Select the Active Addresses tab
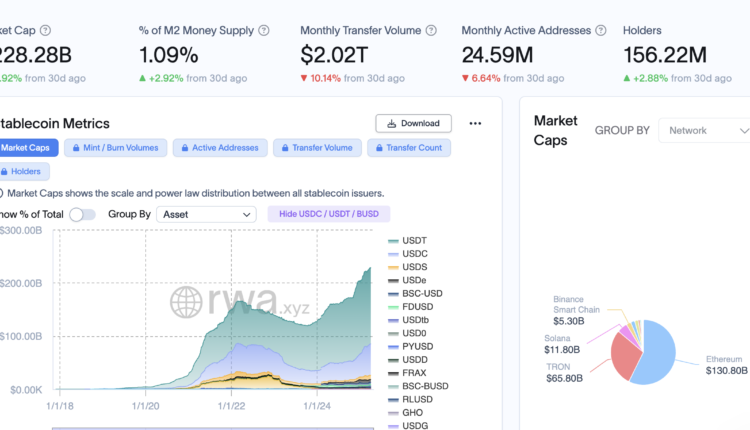The image size is (750, 430). coord(218,148)
